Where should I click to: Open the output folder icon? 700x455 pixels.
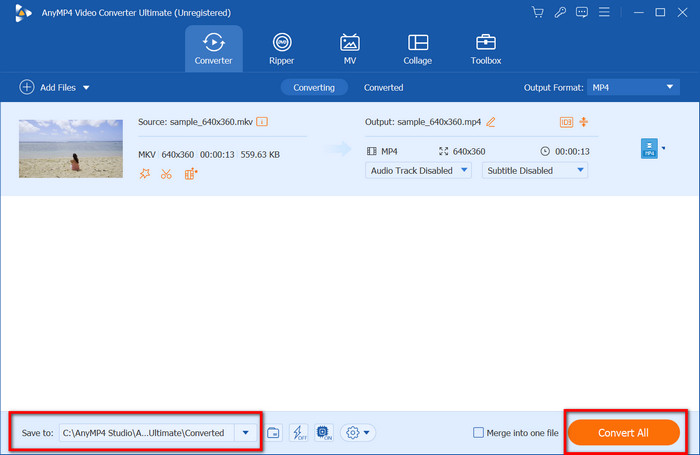[273, 433]
